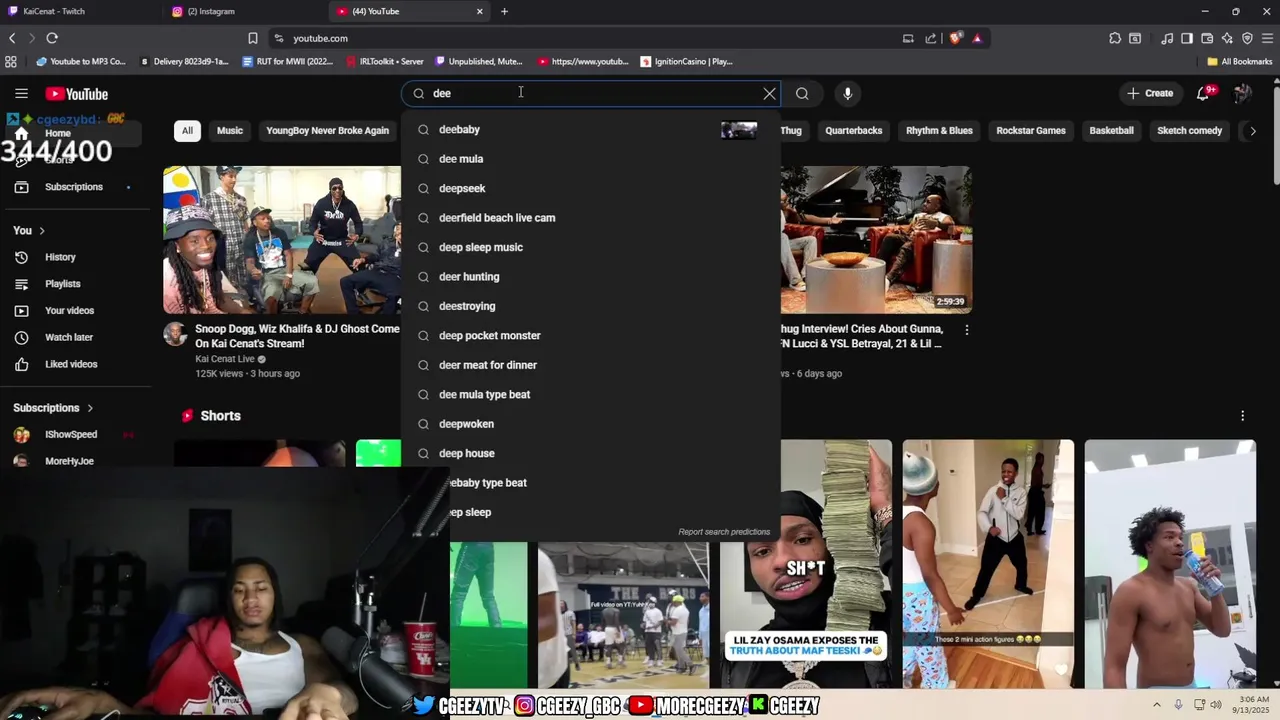Clear the search box with the X
This screenshot has width=1280, height=720.
pyautogui.click(x=769, y=94)
